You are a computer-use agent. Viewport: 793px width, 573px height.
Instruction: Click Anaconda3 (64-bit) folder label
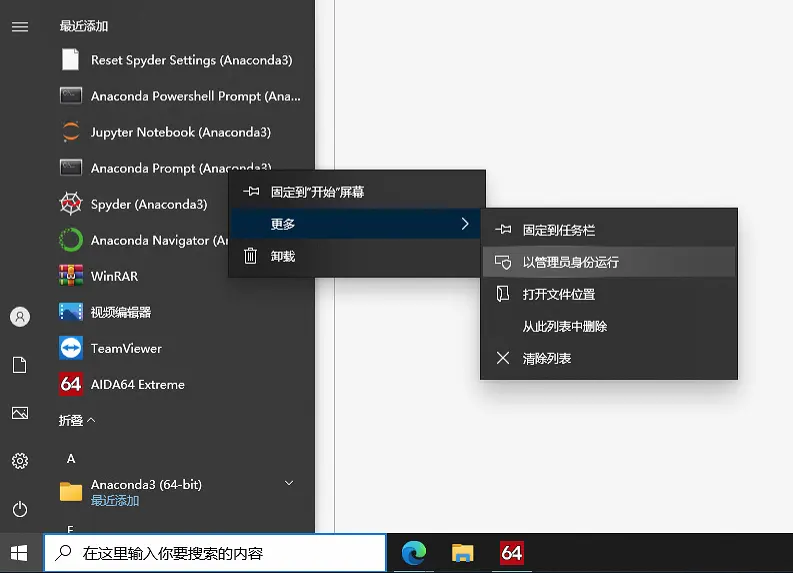tap(146, 484)
